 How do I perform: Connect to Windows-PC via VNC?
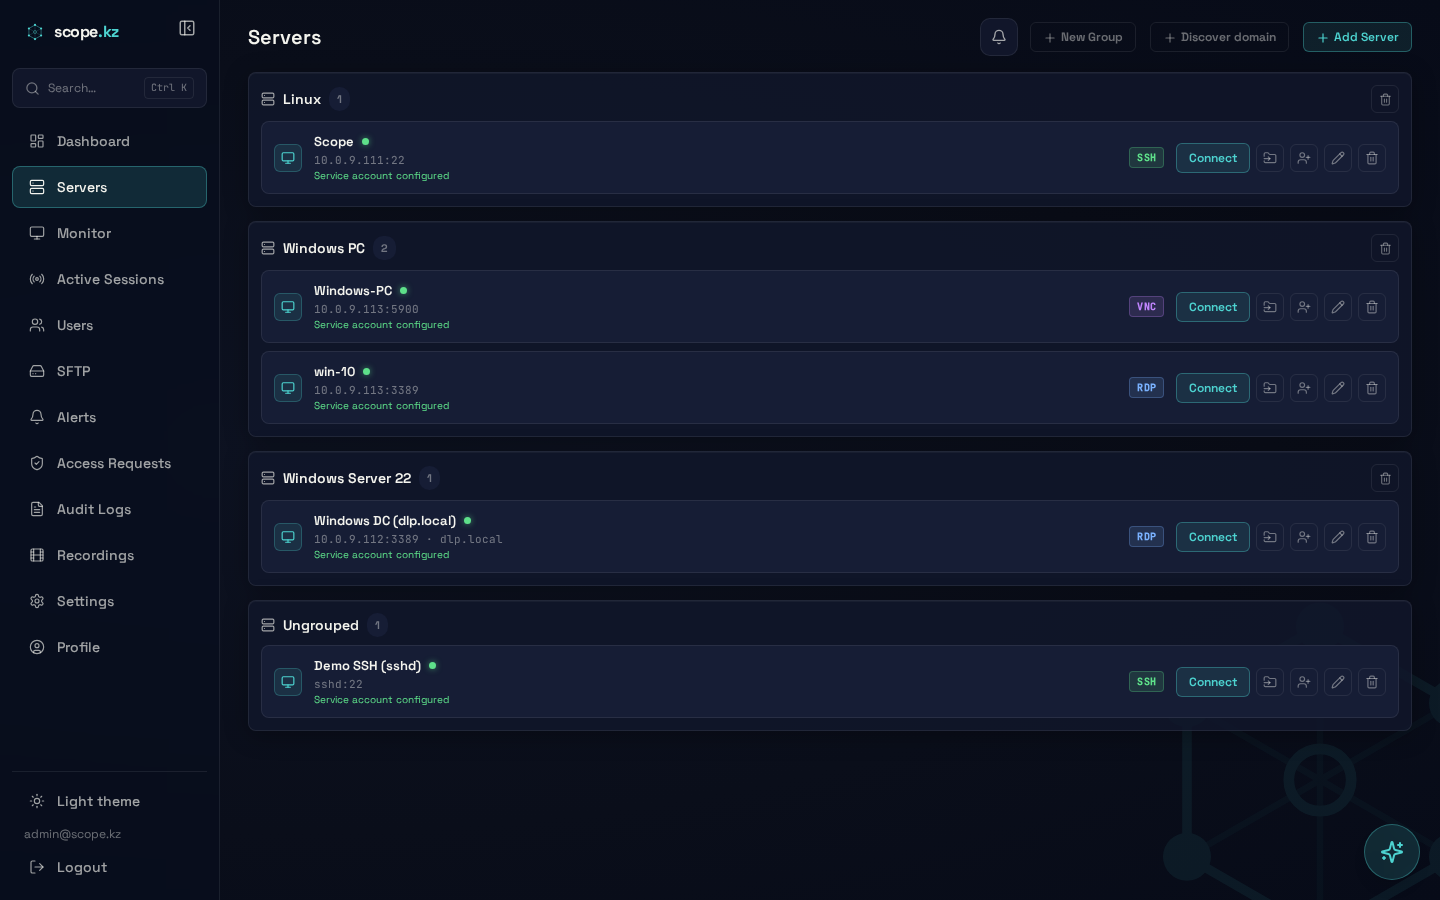[1213, 307]
